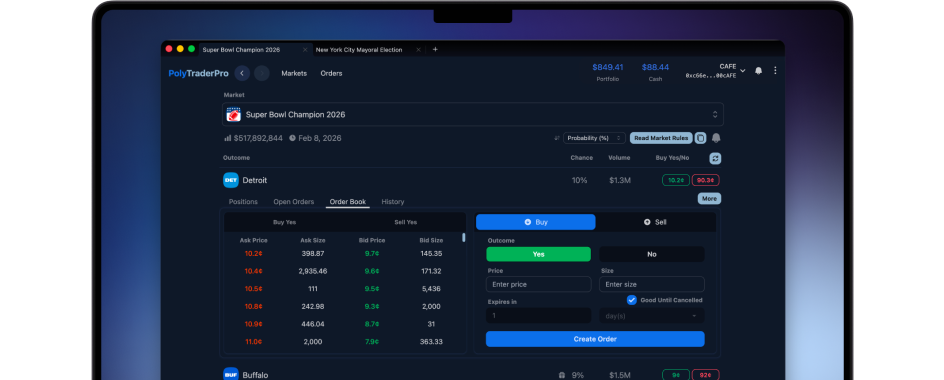Select the No outcome
944x380 pixels.
point(652,254)
